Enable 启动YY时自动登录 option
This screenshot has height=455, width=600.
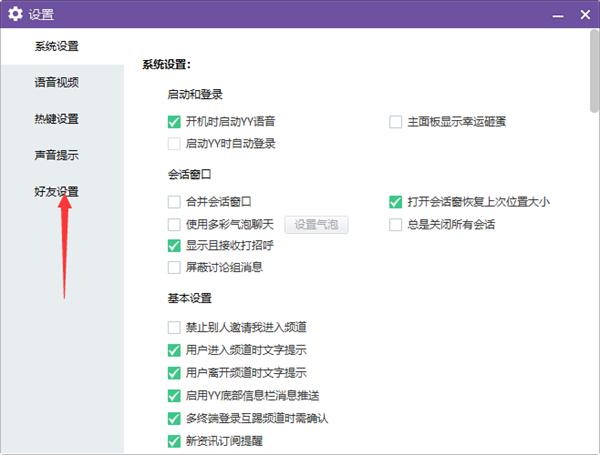(175, 144)
